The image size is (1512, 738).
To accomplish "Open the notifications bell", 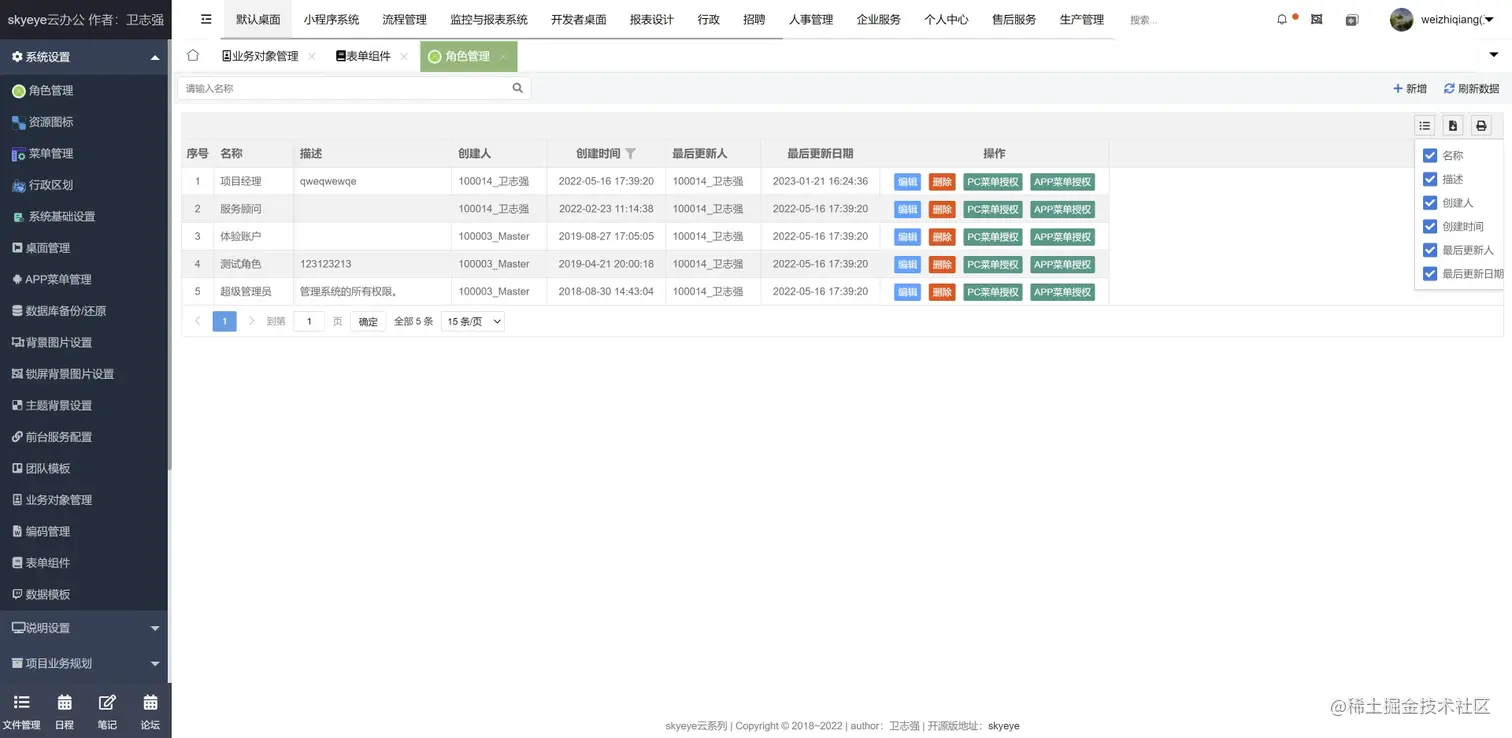I will point(1282,19).
